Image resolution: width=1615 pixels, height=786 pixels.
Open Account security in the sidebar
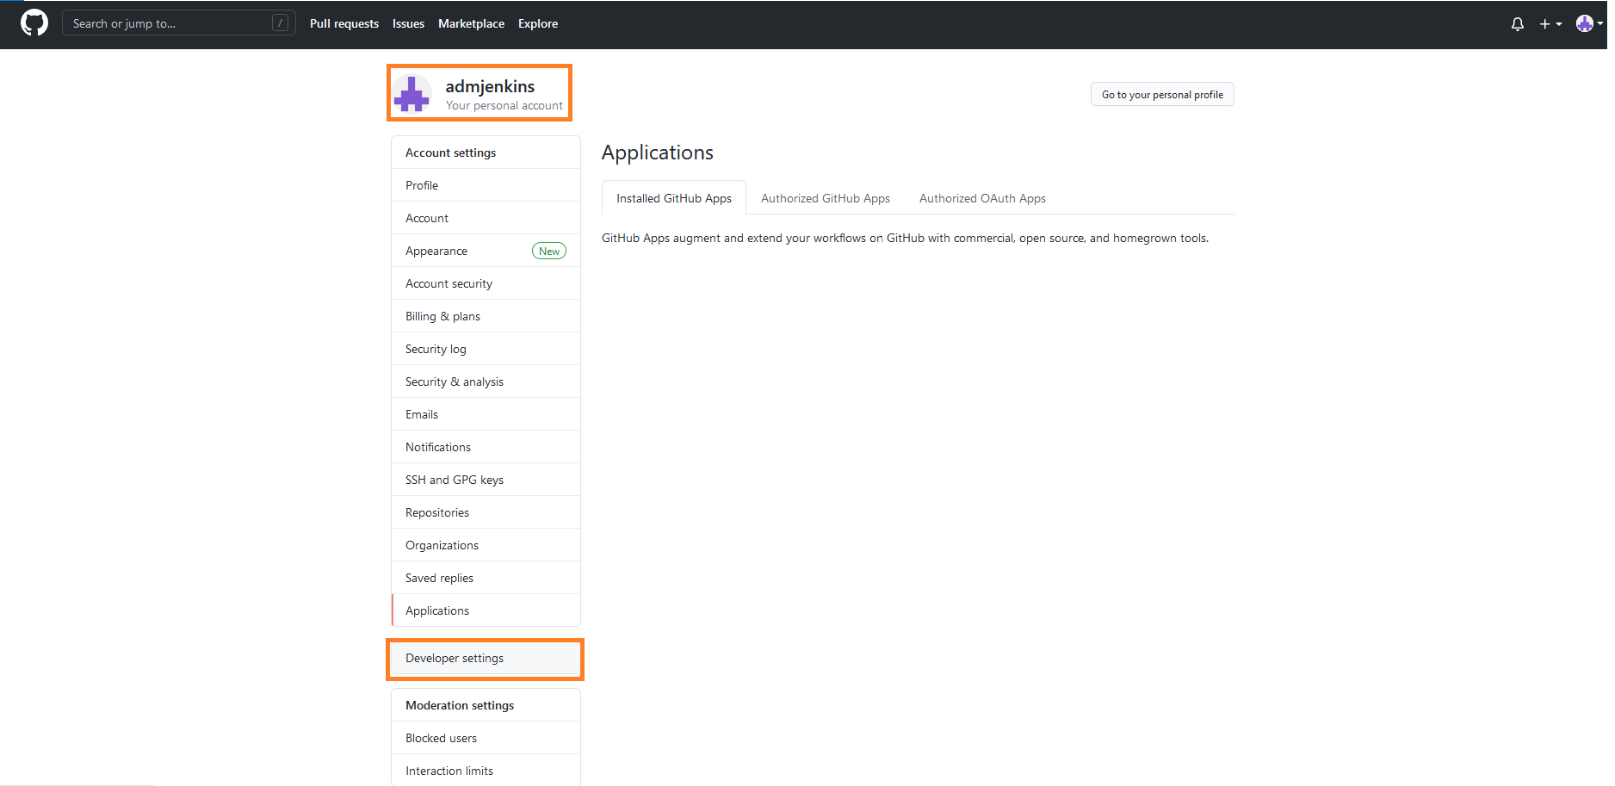click(x=449, y=284)
